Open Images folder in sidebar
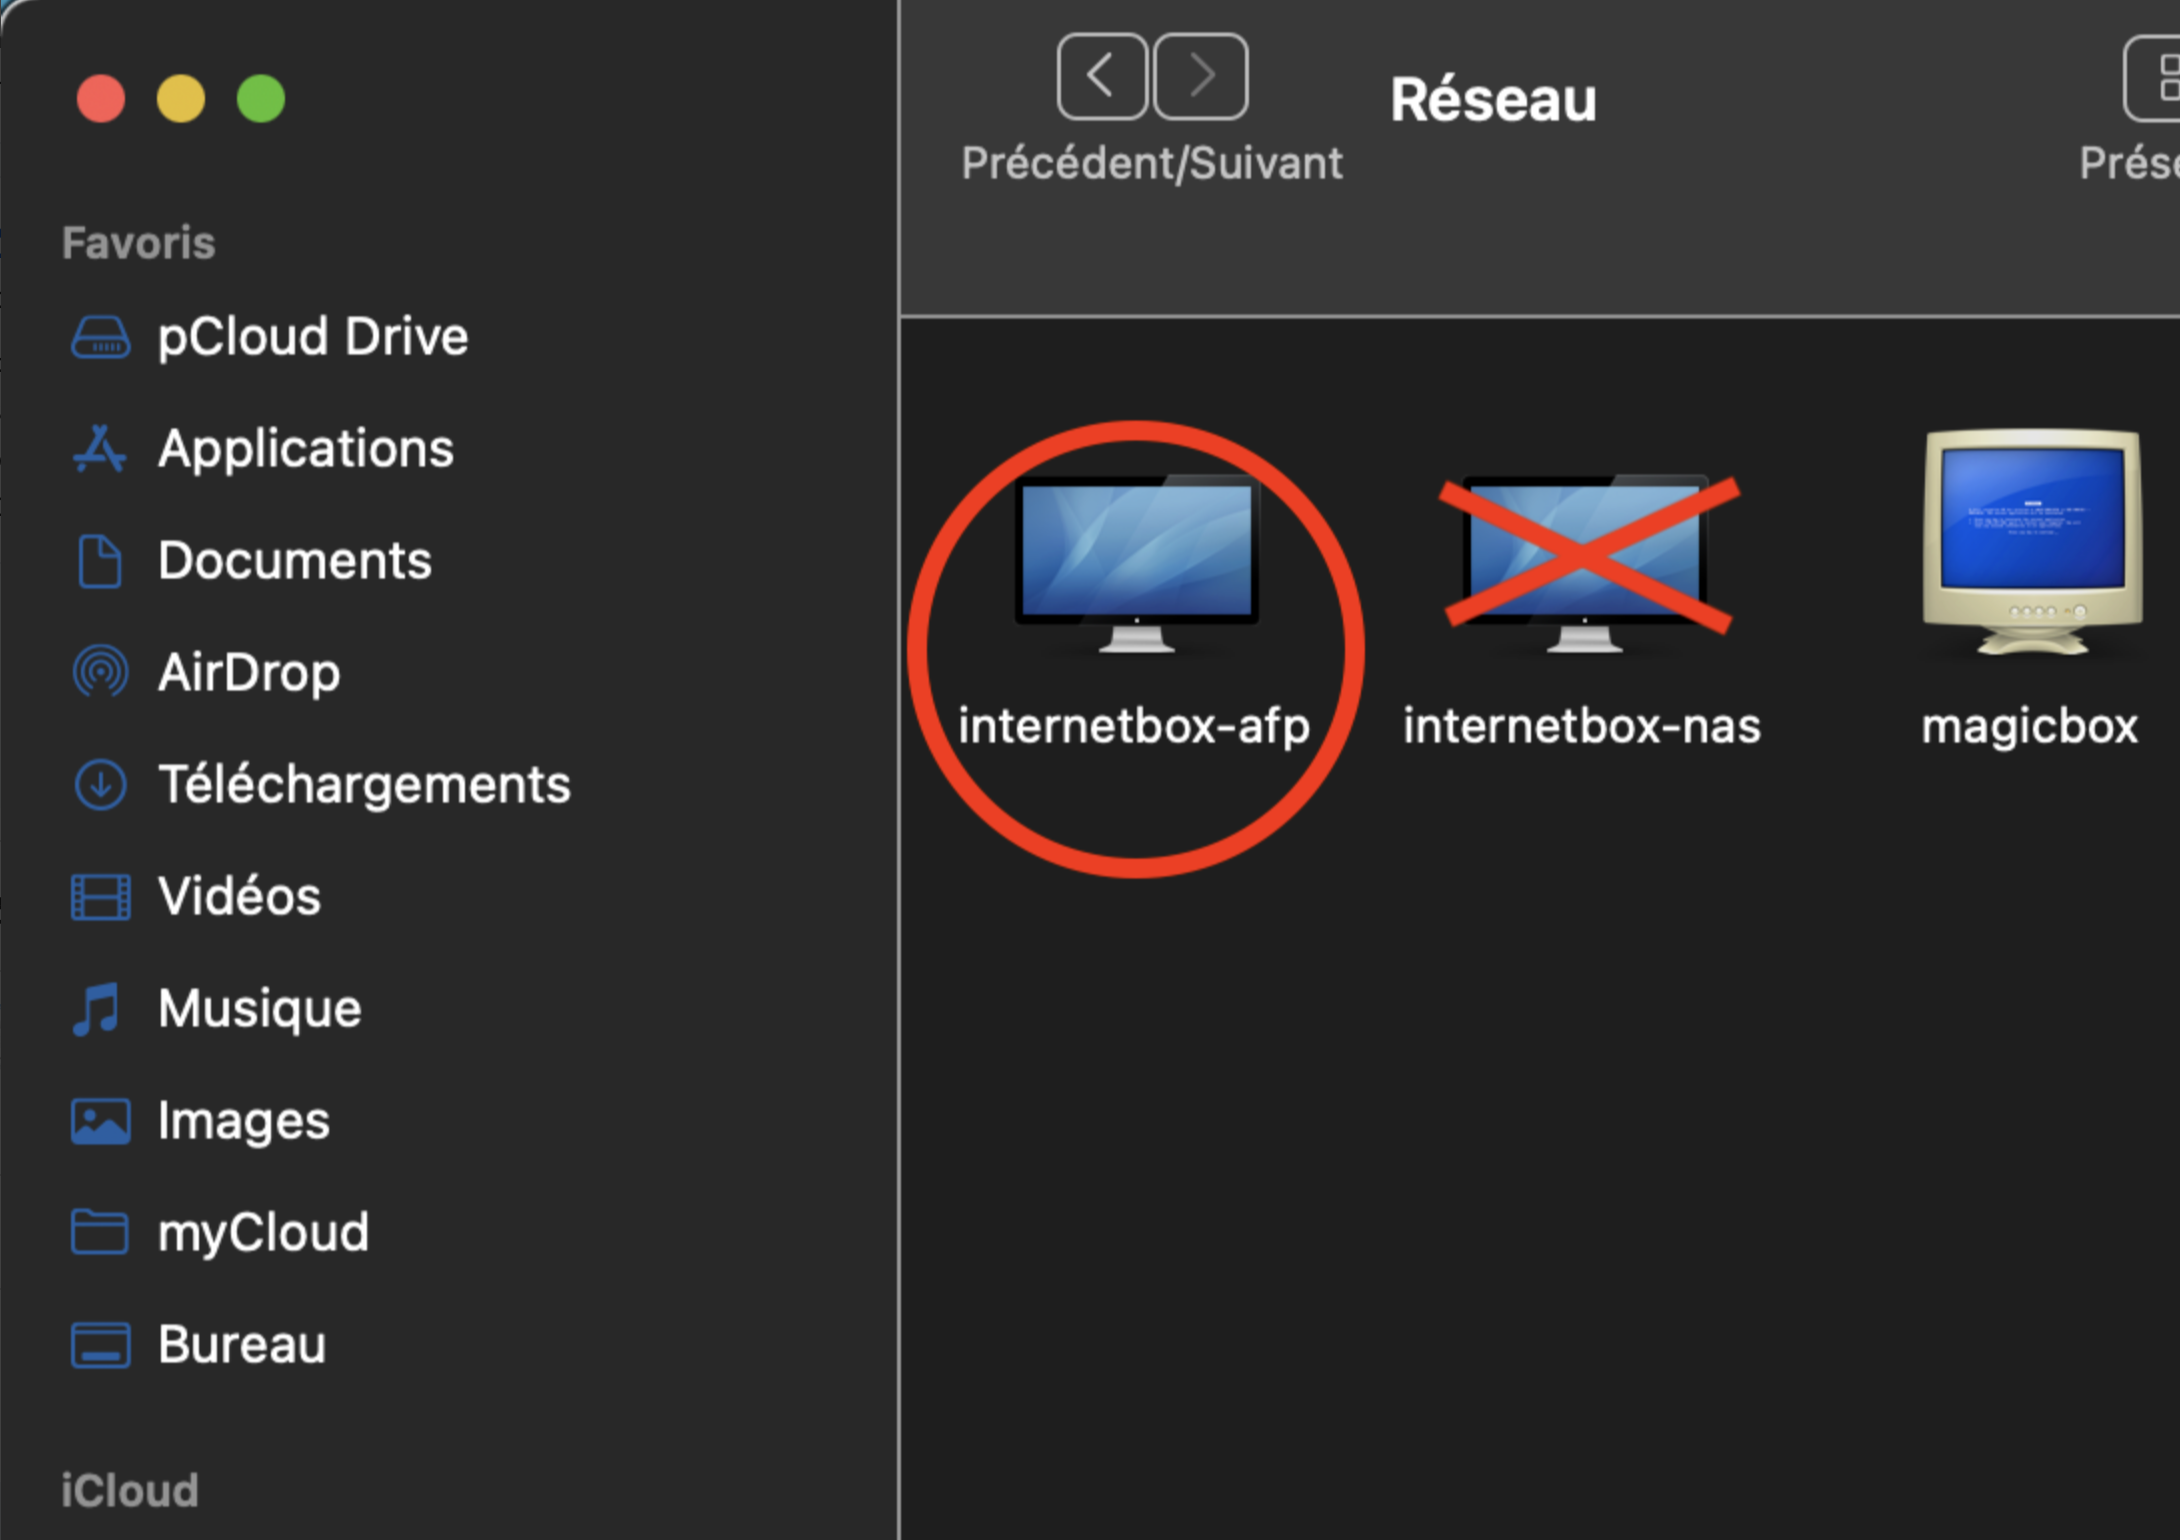The height and width of the screenshot is (1540, 2180). [x=242, y=1121]
